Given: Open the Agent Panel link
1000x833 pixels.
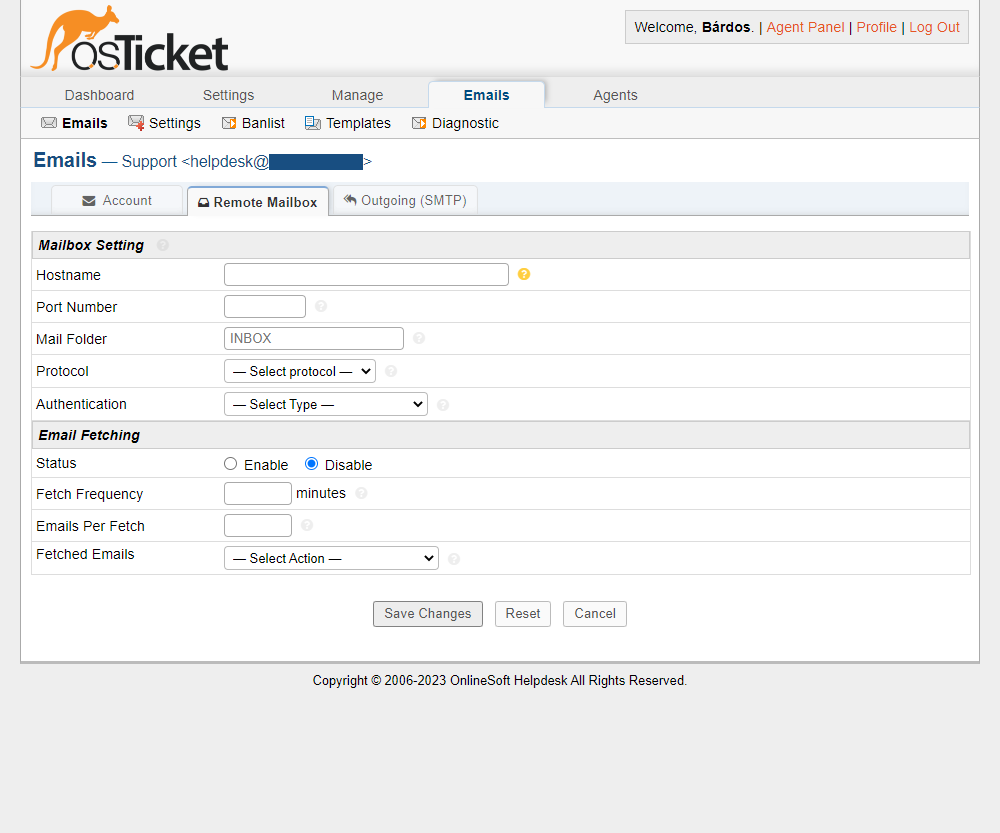Looking at the screenshot, I should (x=805, y=27).
